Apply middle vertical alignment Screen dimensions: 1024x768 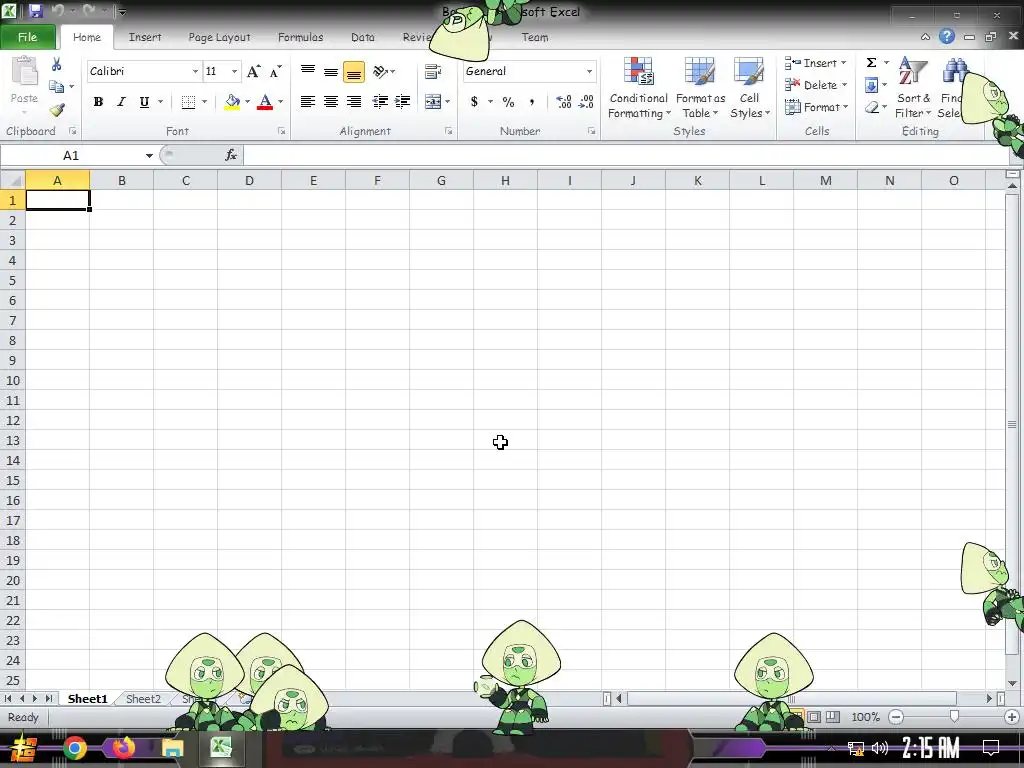[x=330, y=71]
